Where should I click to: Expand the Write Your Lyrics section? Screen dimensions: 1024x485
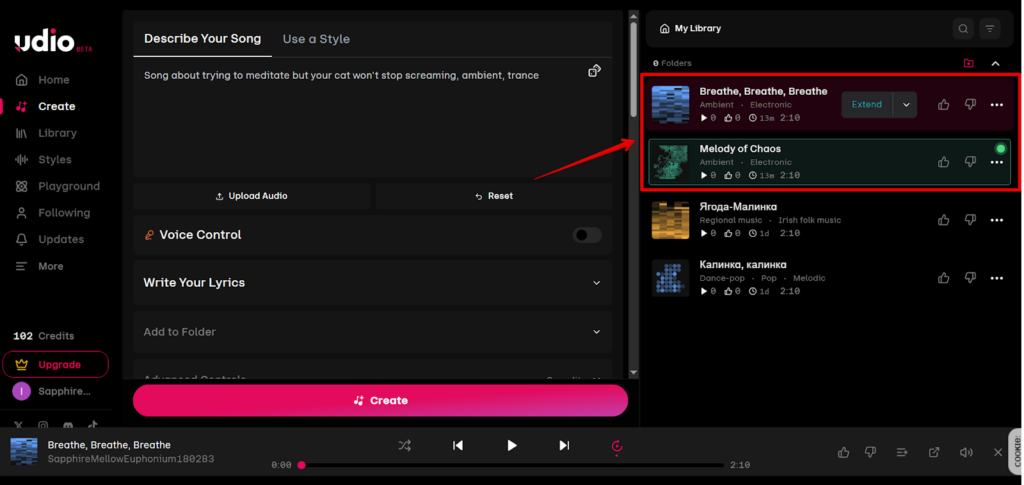tap(372, 283)
